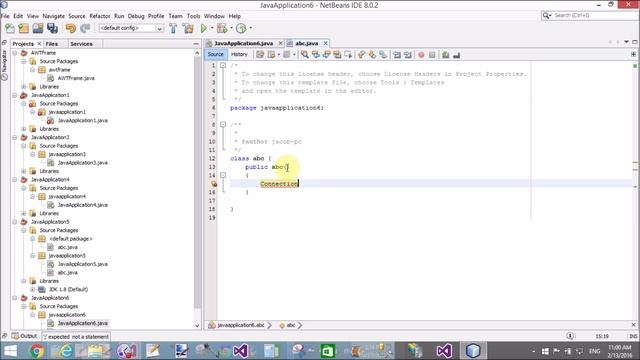Toggle Rectangular Selection in editor toolbar
Screen dimensions: 640x360
pos(348,55)
